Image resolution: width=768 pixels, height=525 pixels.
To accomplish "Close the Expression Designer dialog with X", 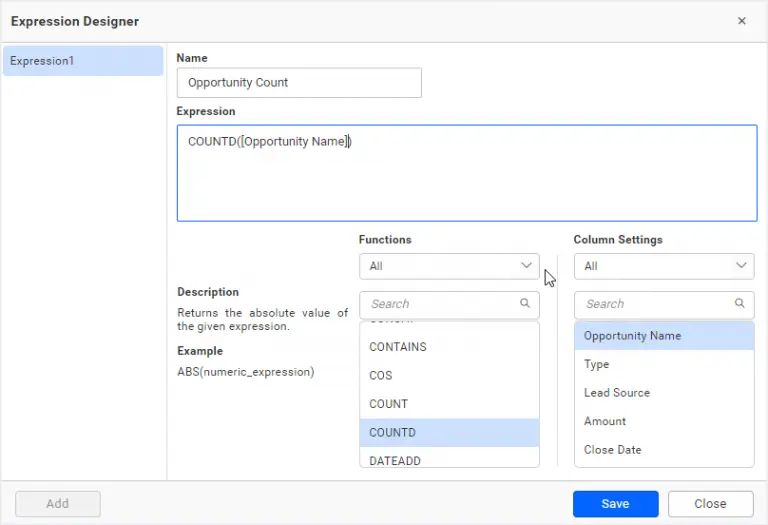I will pos(741,21).
